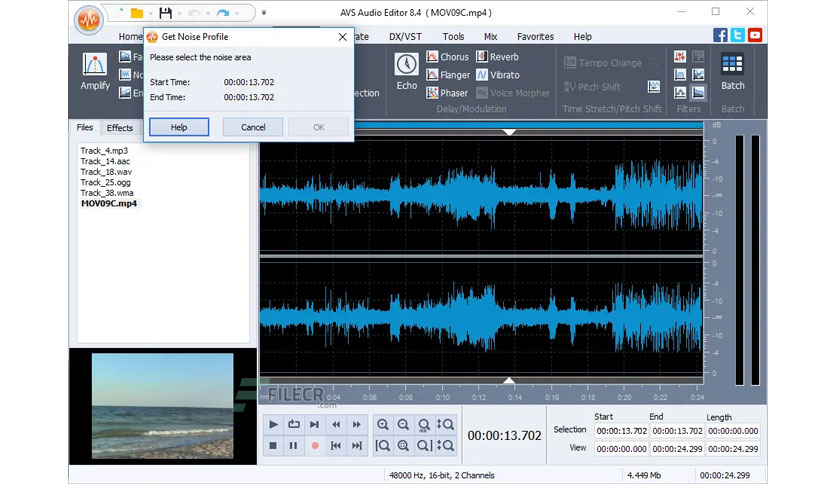Expand the quick access toolbar customize arrow
Viewport: 836px width, 484px height.
click(263, 13)
